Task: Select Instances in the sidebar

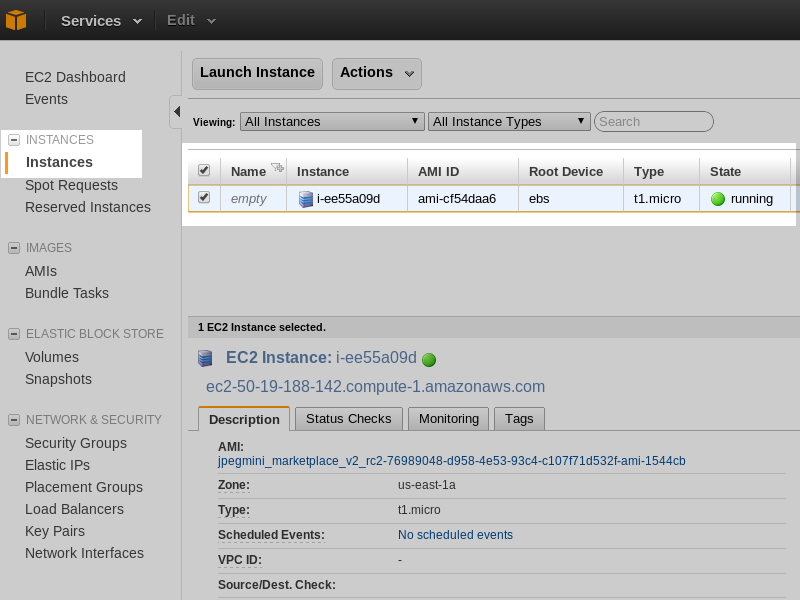Action: point(59,162)
